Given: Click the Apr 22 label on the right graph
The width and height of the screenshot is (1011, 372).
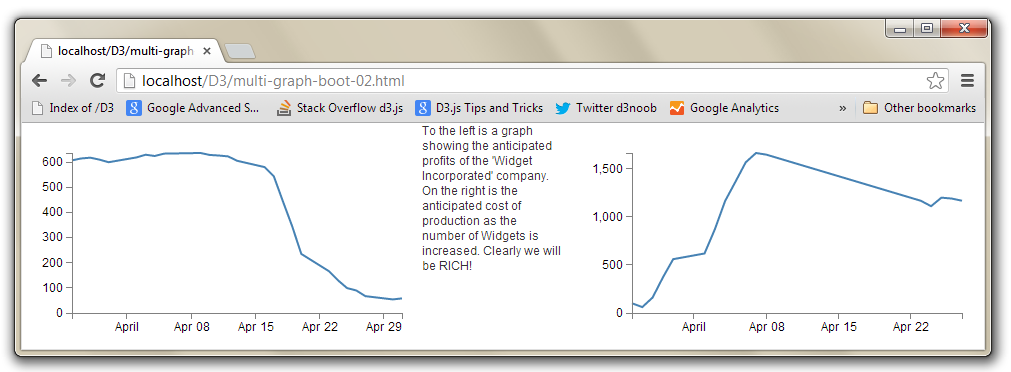Looking at the screenshot, I should pyautogui.click(x=910, y=327).
